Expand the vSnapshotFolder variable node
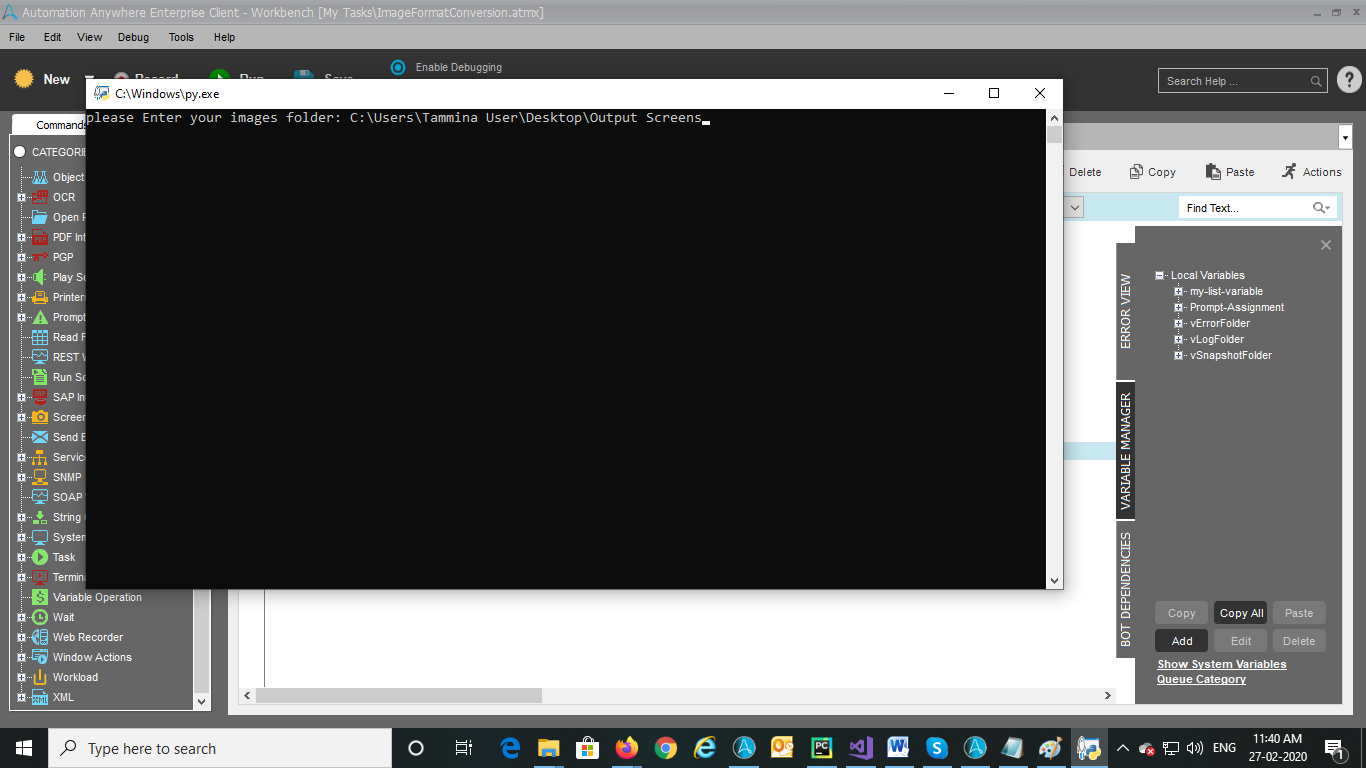The width and height of the screenshot is (1366, 768). pos(1179,355)
